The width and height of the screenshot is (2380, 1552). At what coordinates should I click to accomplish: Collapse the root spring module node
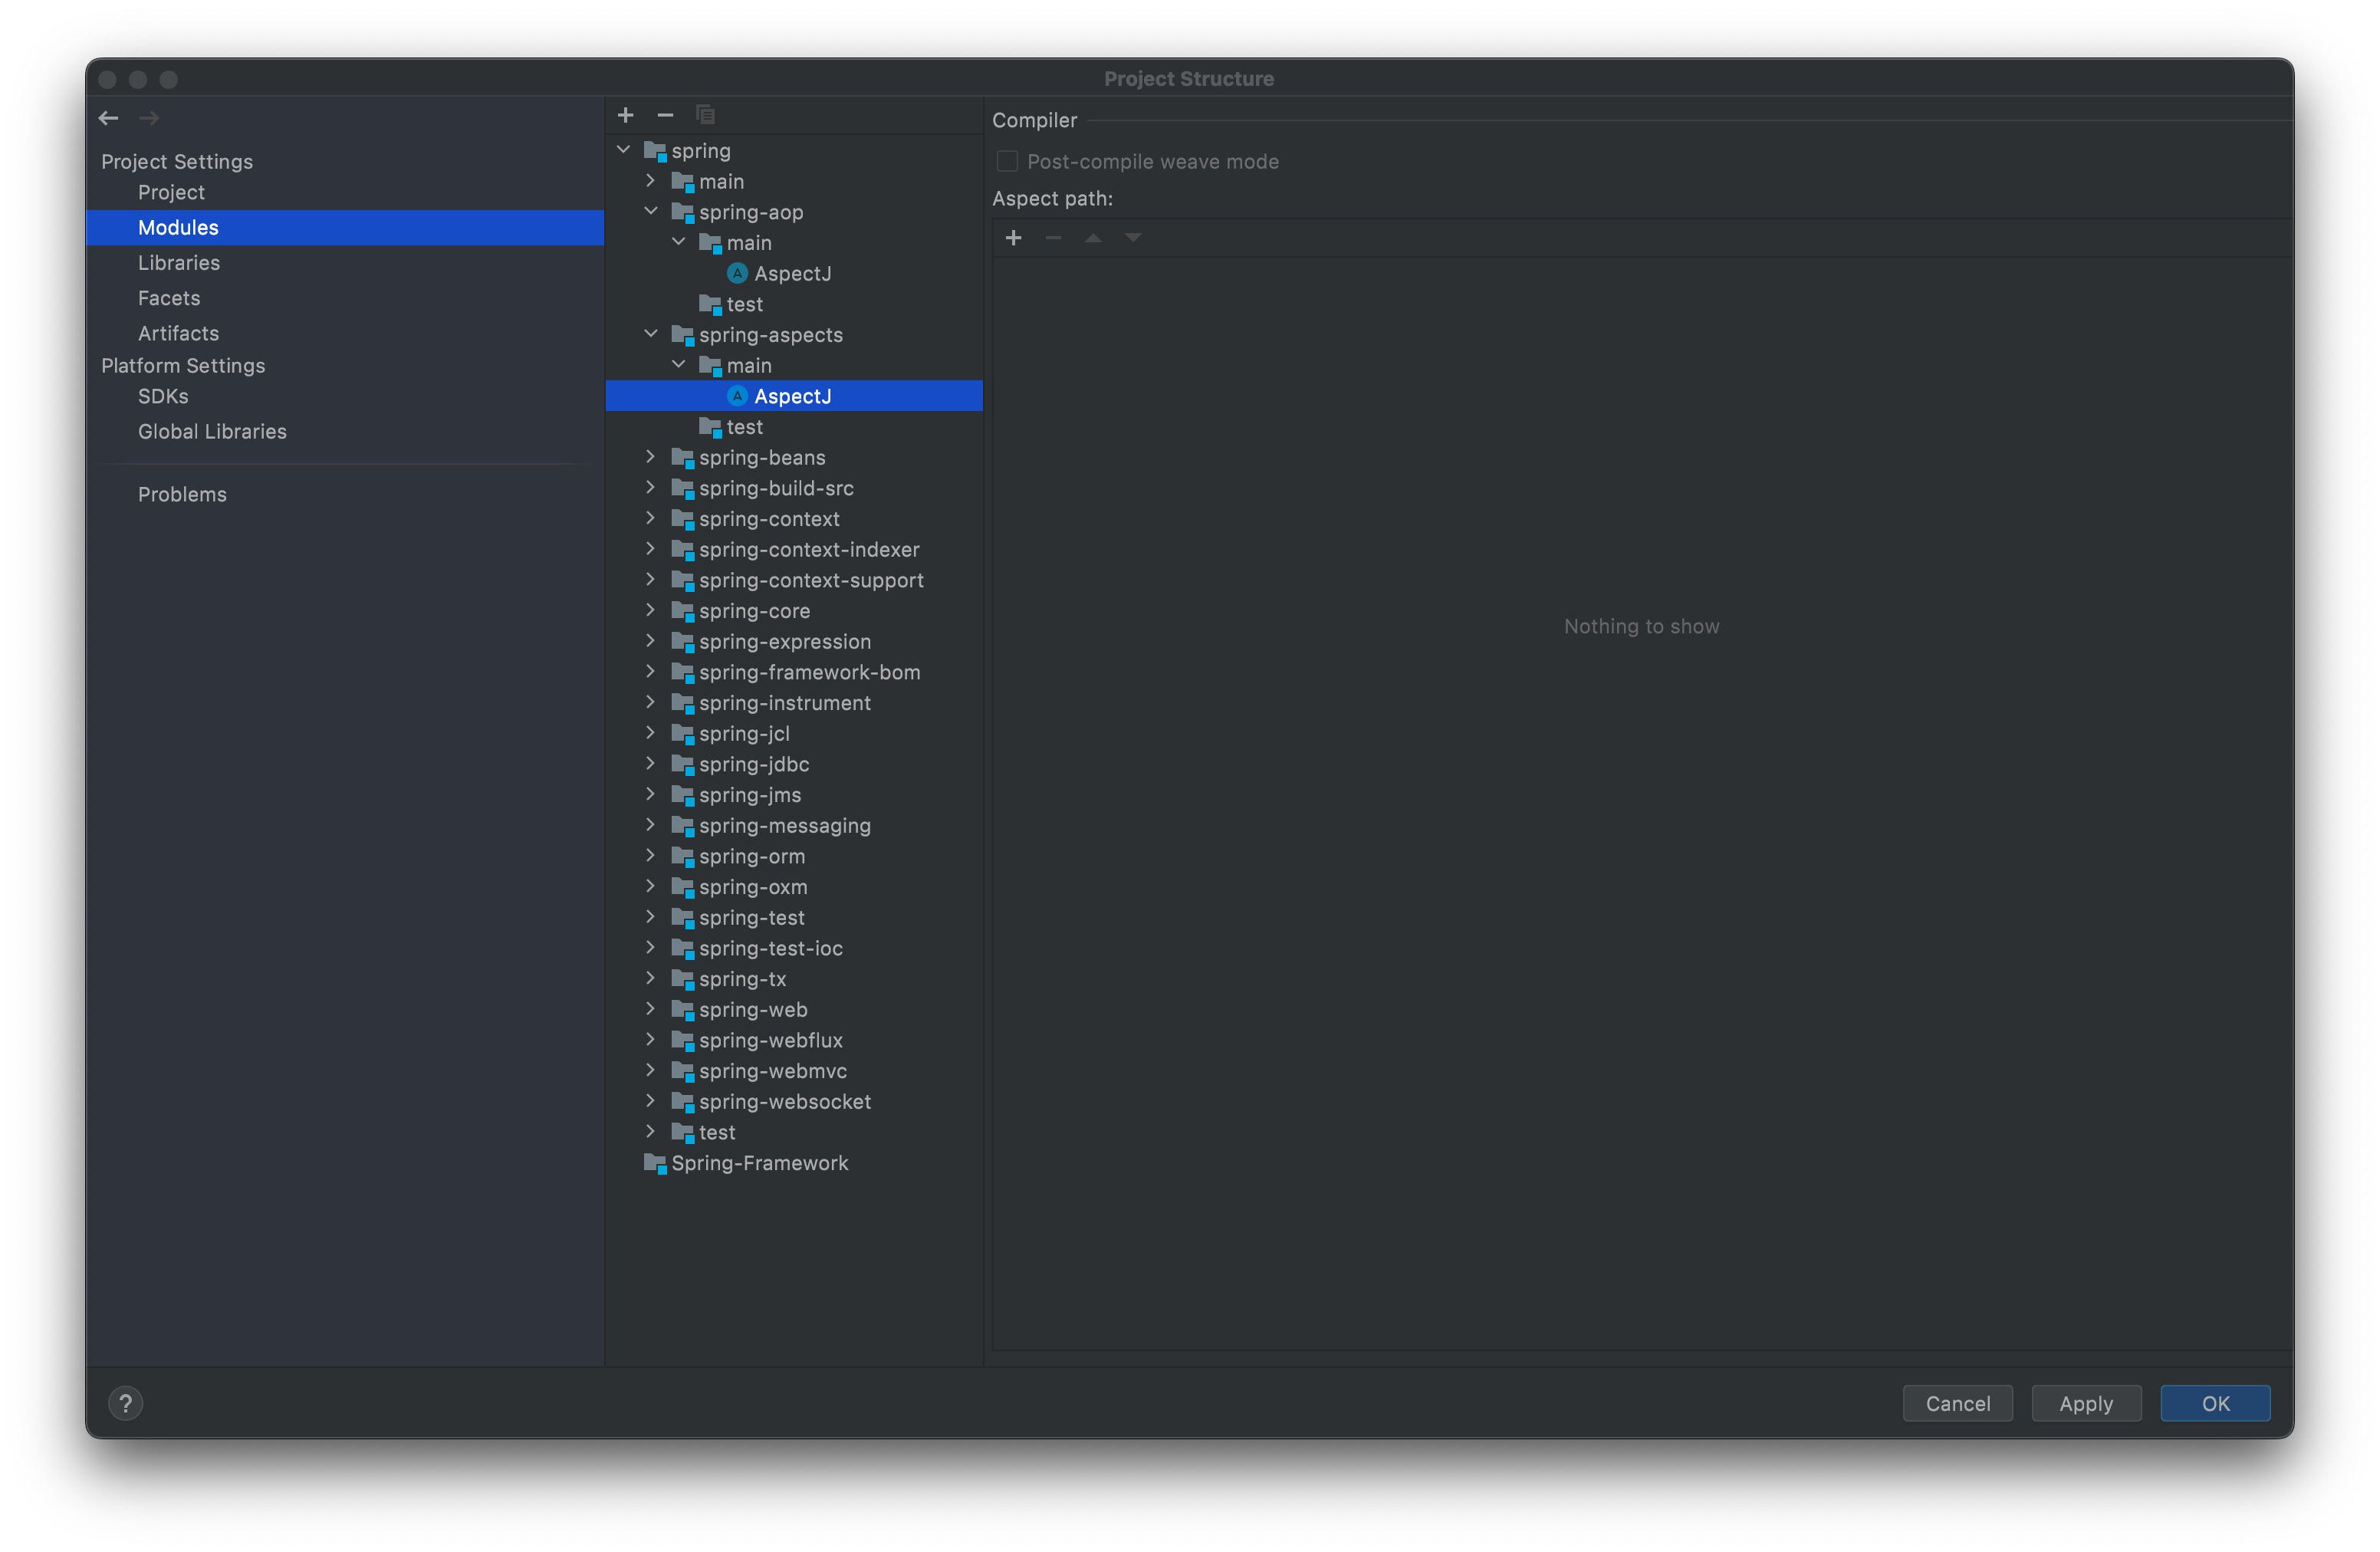(624, 150)
